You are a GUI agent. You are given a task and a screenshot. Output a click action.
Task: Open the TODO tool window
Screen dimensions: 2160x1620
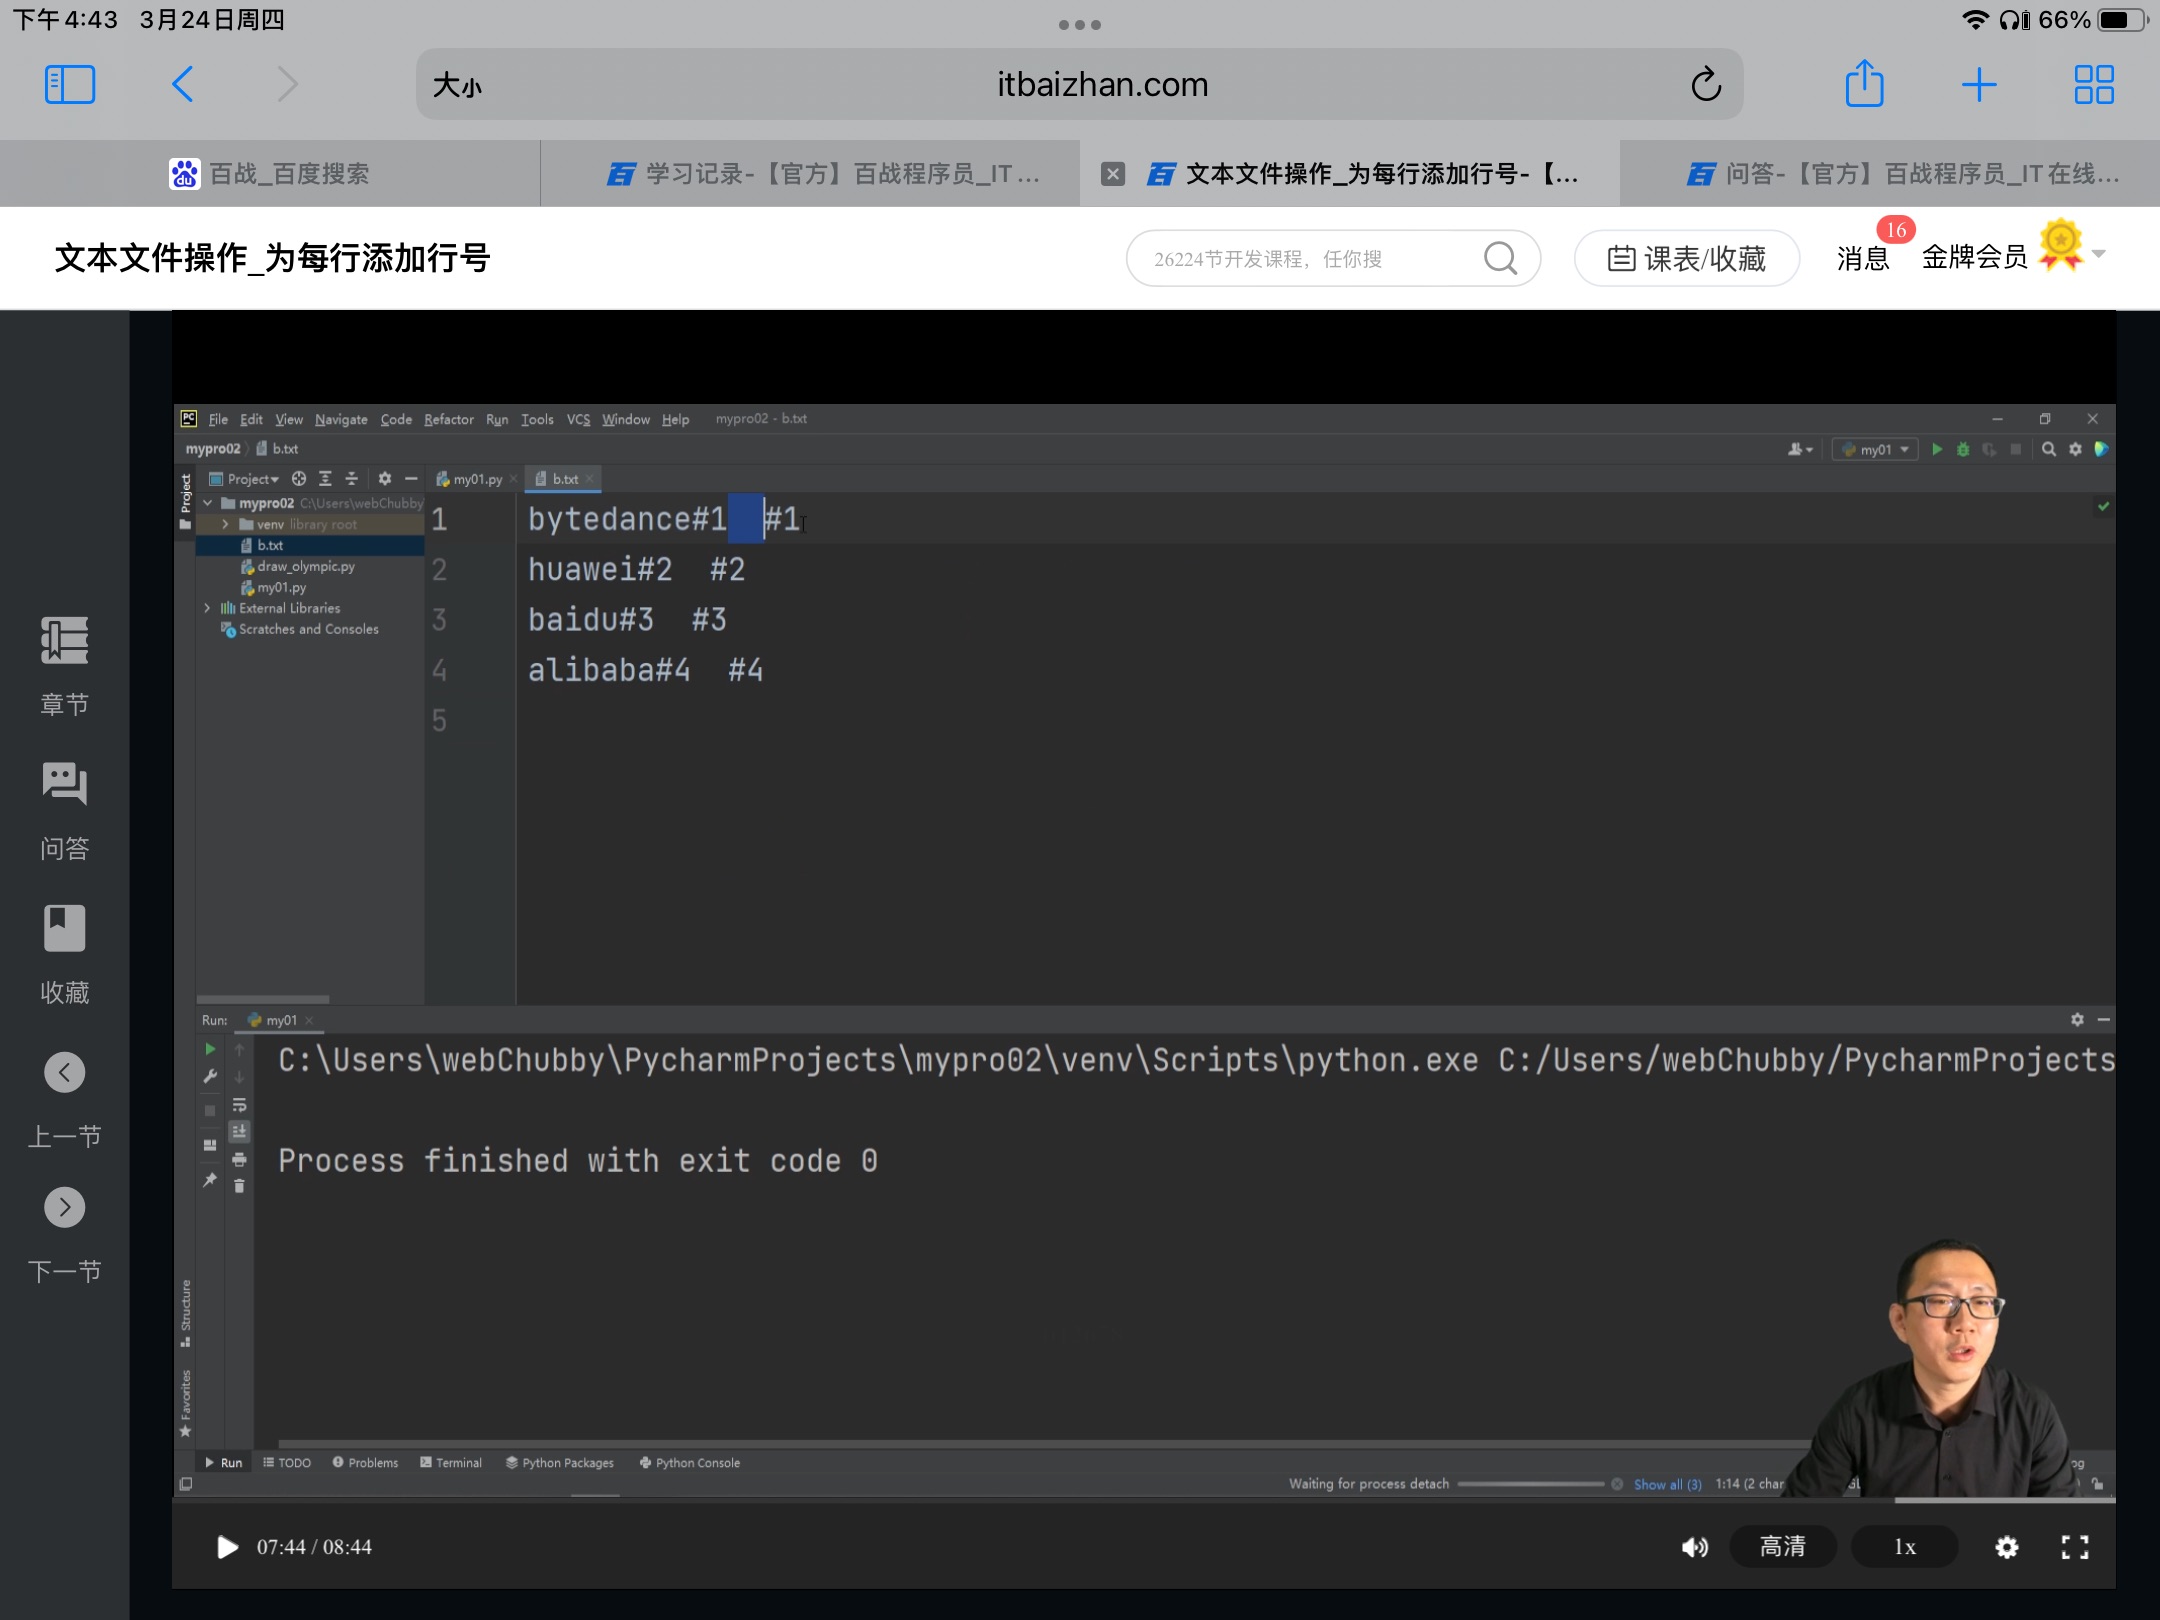pyautogui.click(x=287, y=1463)
